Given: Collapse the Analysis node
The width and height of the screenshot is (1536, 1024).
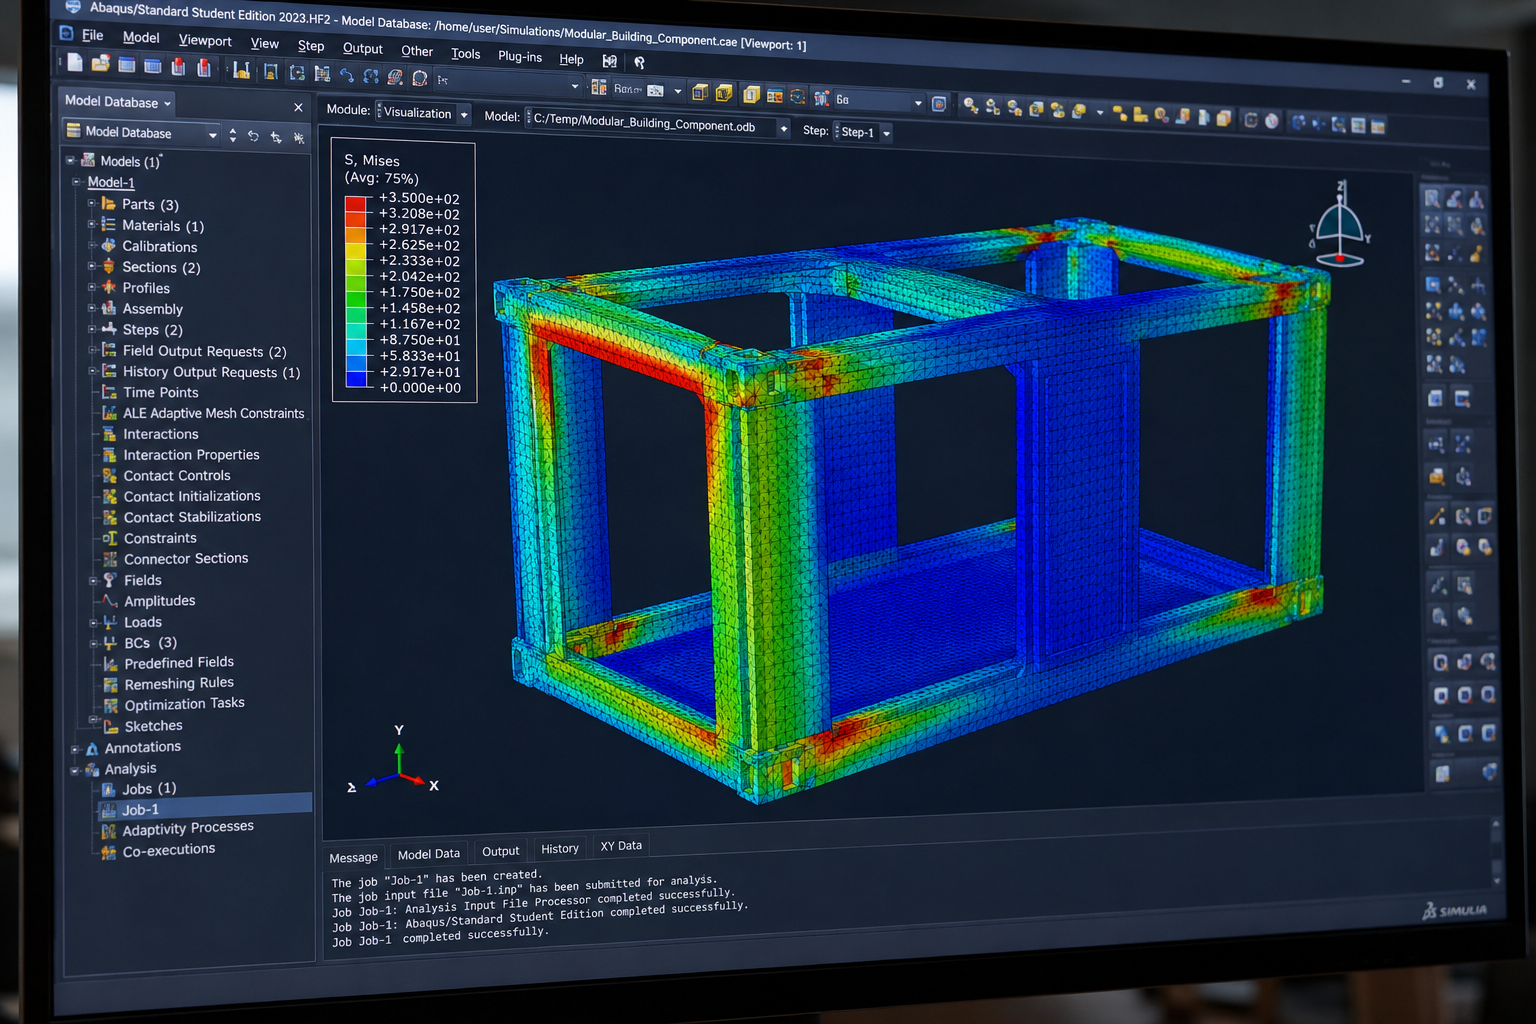Looking at the screenshot, I should (x=75, y=769).
